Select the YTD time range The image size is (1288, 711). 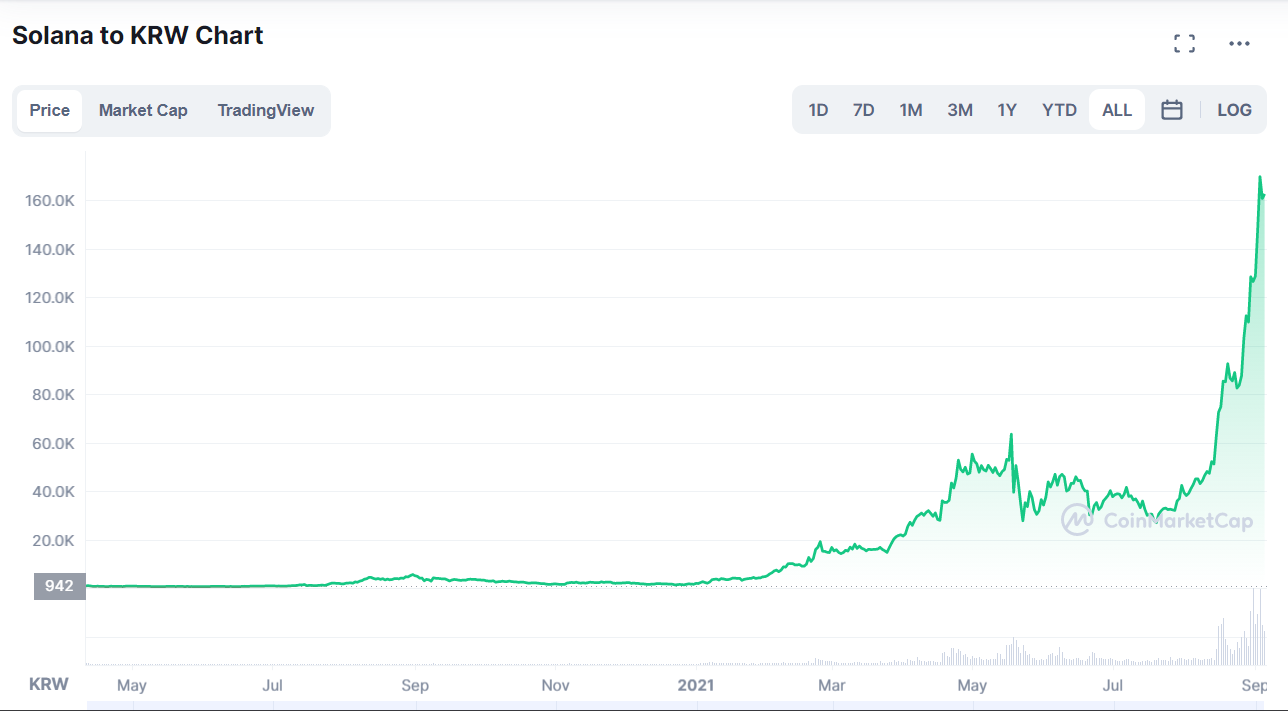pyautogui.click(x=1059, y=110)
